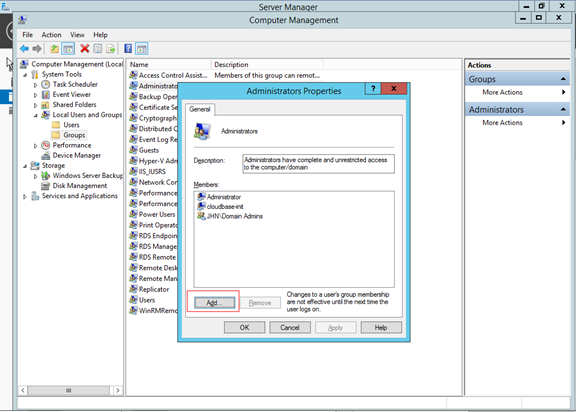Collapse the Administrators actions section

(563, 109)
